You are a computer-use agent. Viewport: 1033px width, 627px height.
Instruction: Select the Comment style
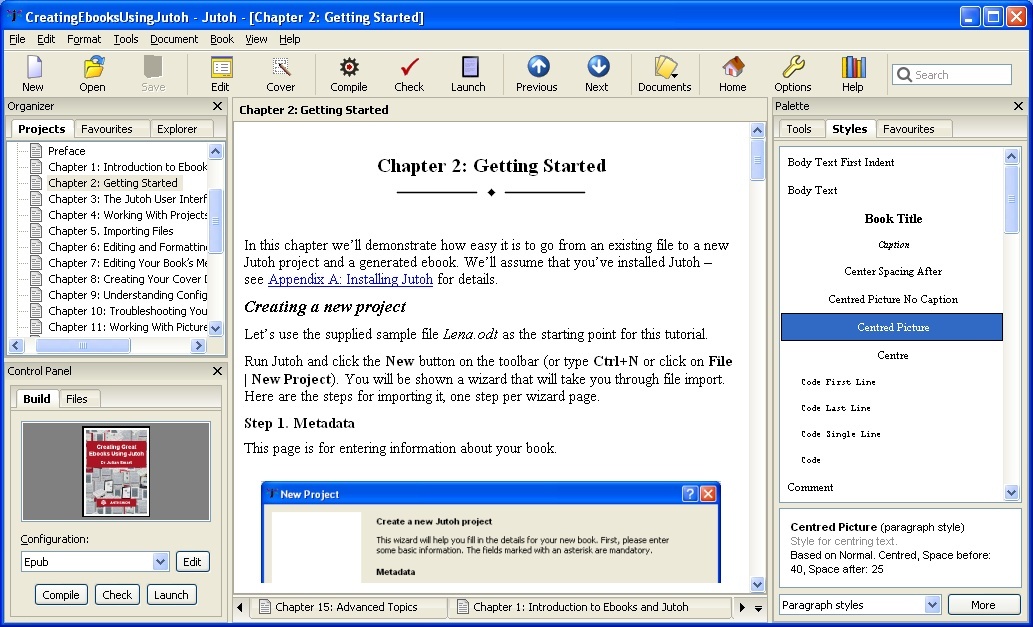[x=893, y=487]
